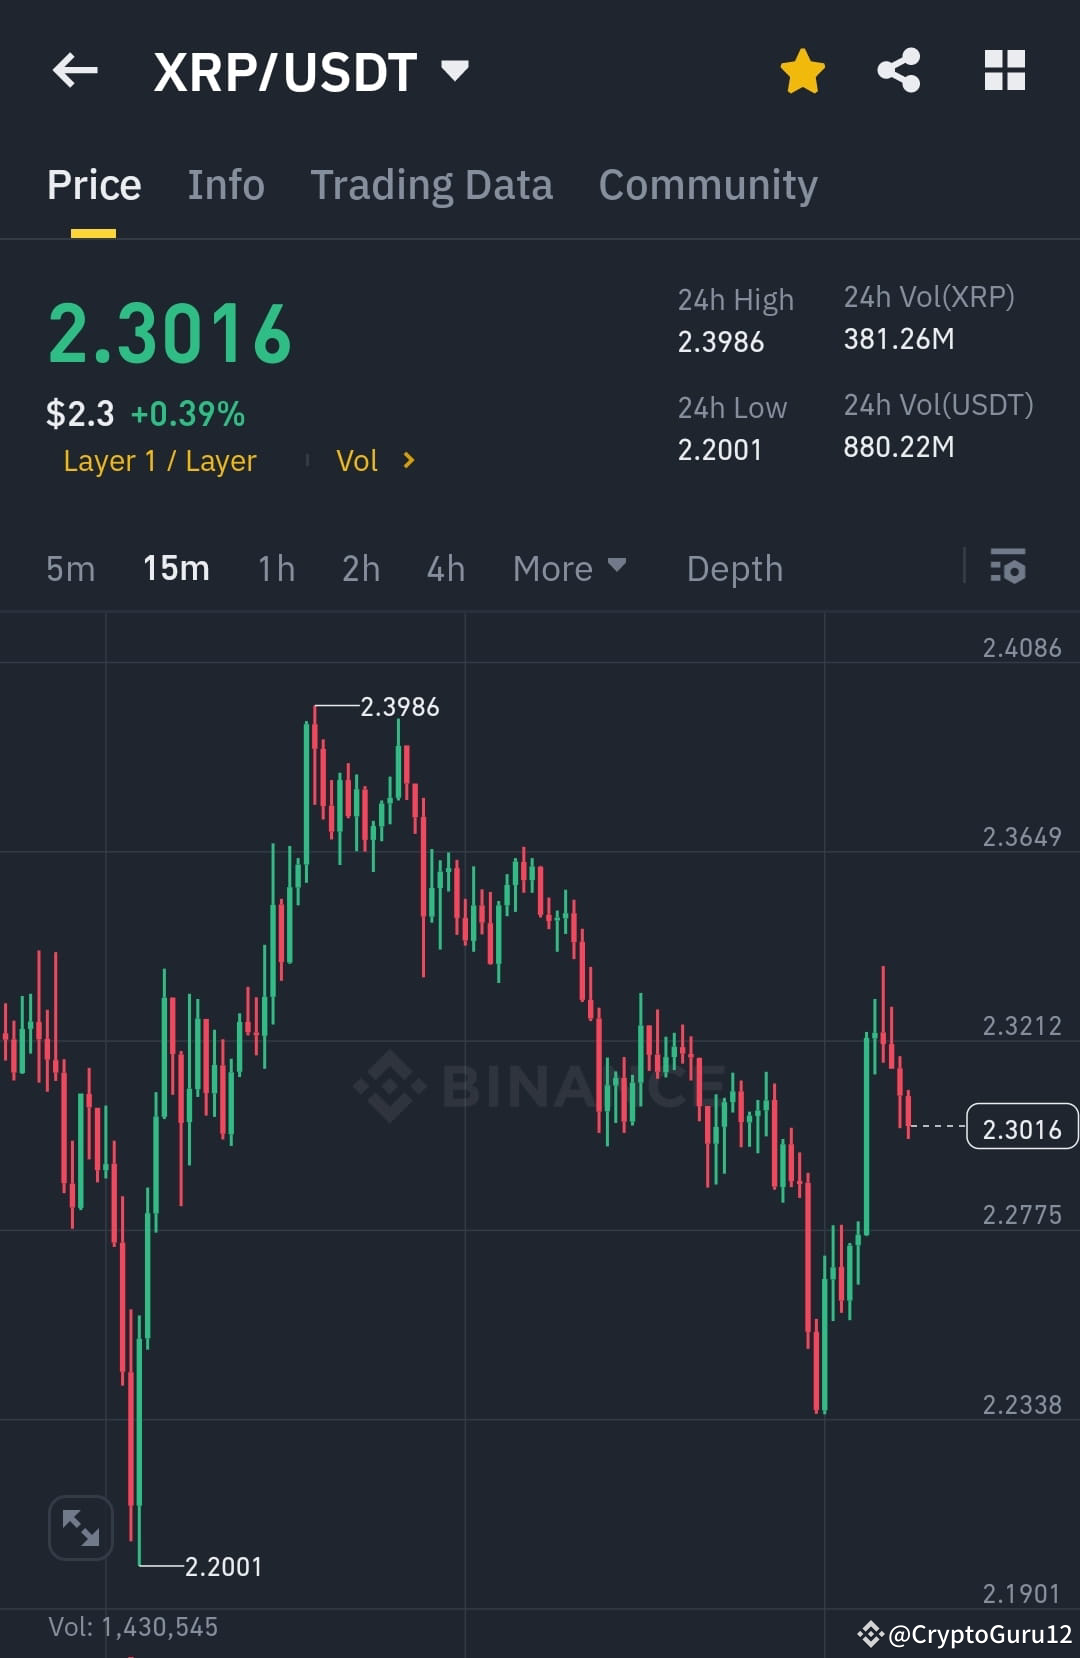View the Depth chart

[x=734, y=568]
